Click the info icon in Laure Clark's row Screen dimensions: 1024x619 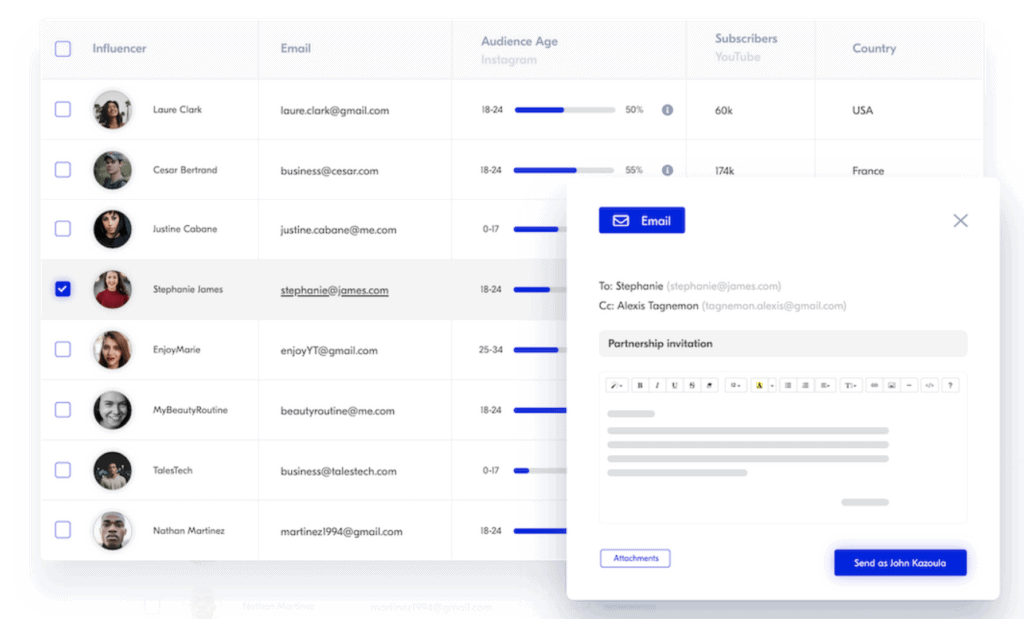[x=667, y=110]
